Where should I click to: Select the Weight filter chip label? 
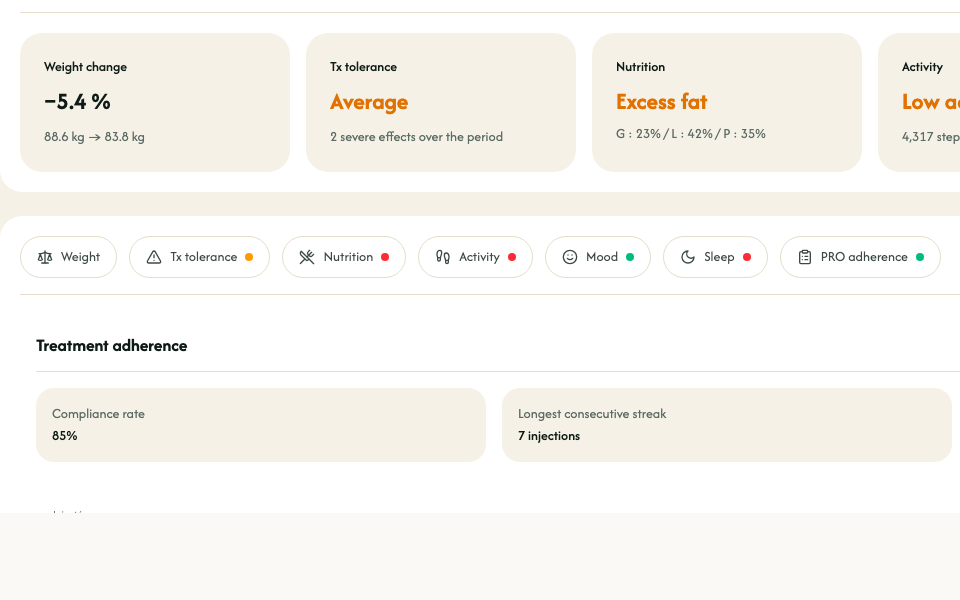[80, 257]
